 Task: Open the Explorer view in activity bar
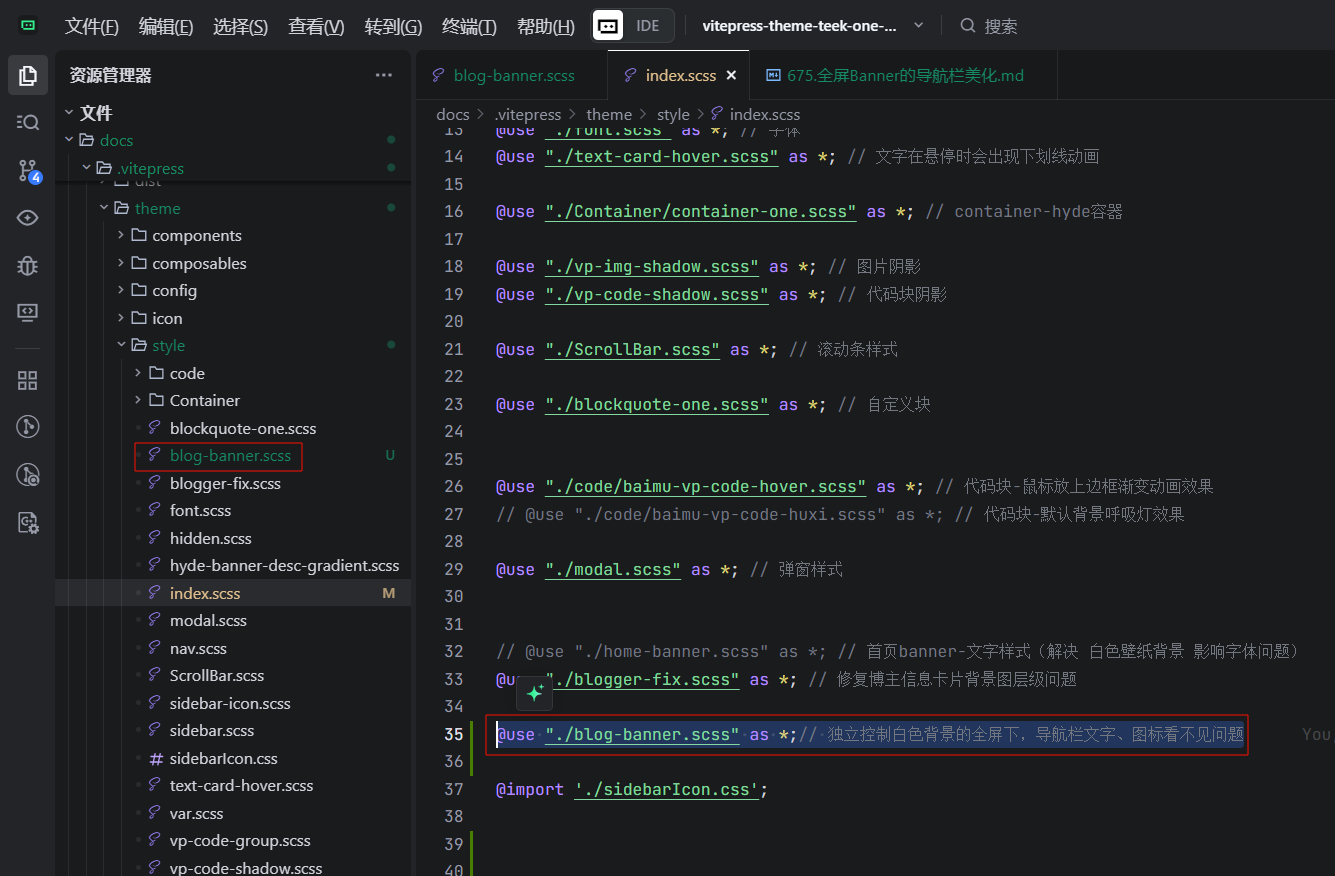tap(28, 75)
